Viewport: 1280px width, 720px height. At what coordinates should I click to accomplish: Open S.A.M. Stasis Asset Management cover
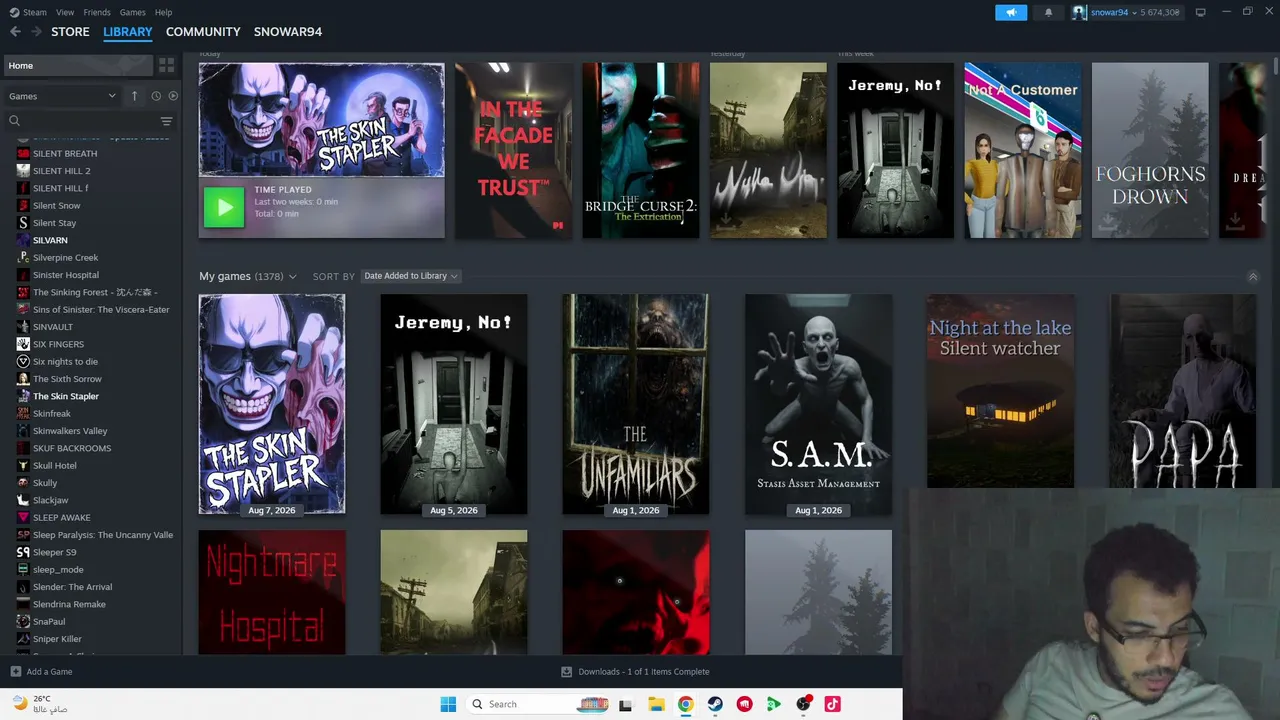tap(819, 404)
